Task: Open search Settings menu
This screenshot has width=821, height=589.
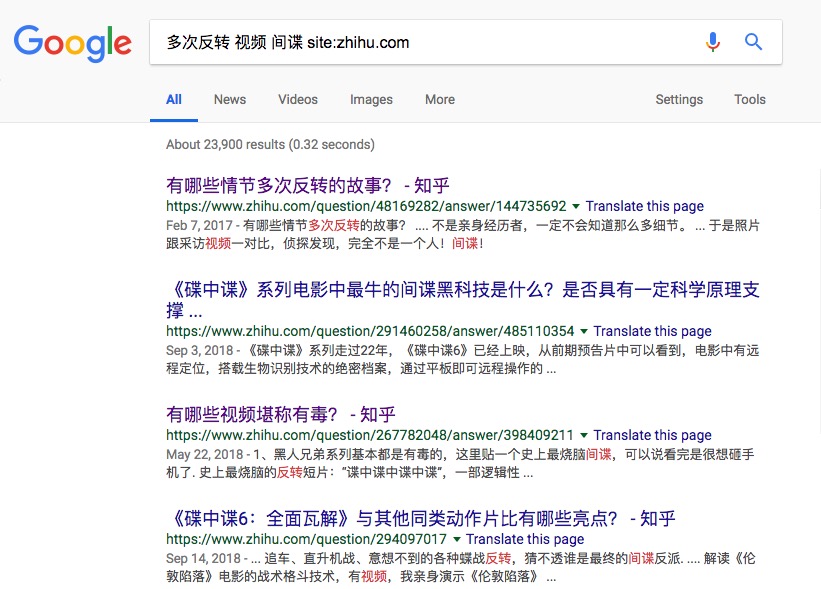Action: click(679, 99)
